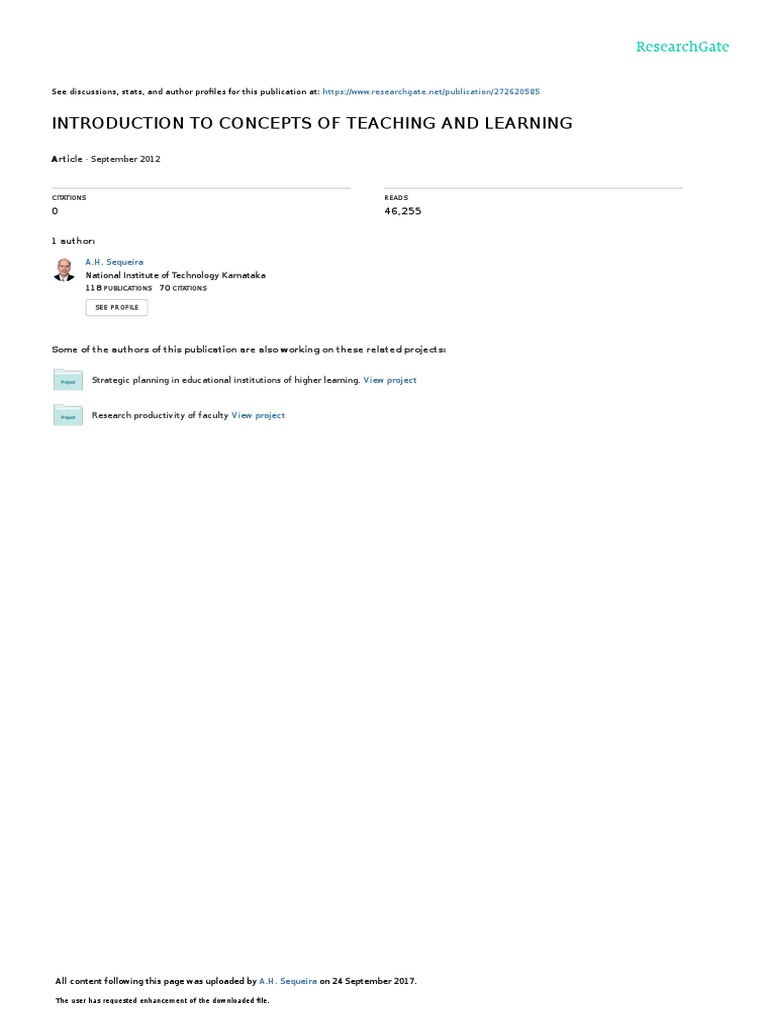Click the 118 publications count
The width and height of the screenshot is (768, 1024).
coord(119,288)
